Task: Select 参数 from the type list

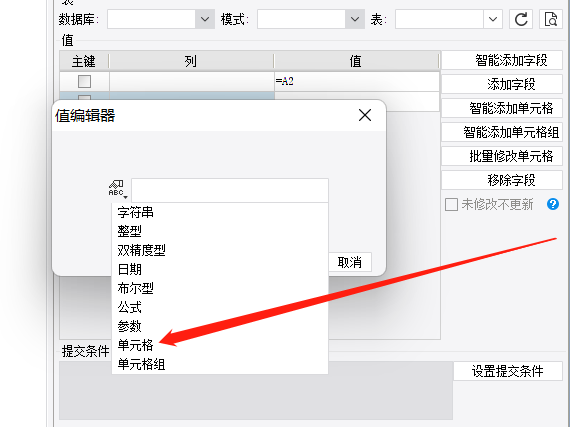Action: 220,326
